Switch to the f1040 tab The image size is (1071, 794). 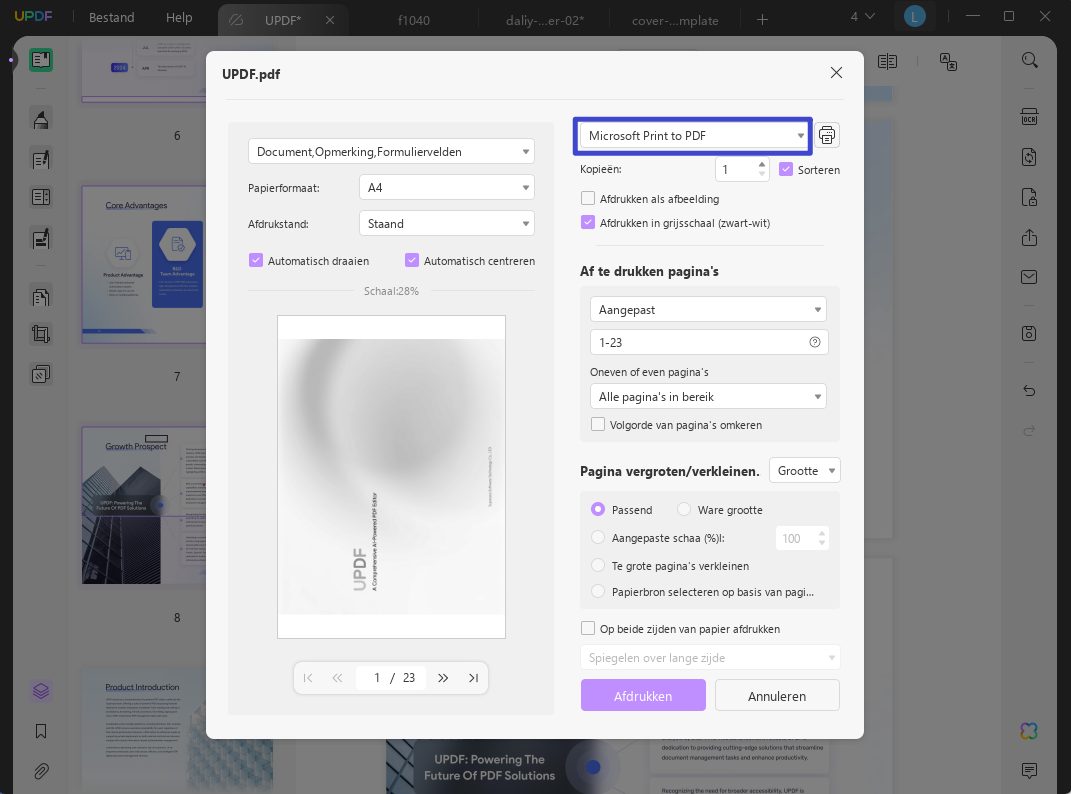point(413,20)
